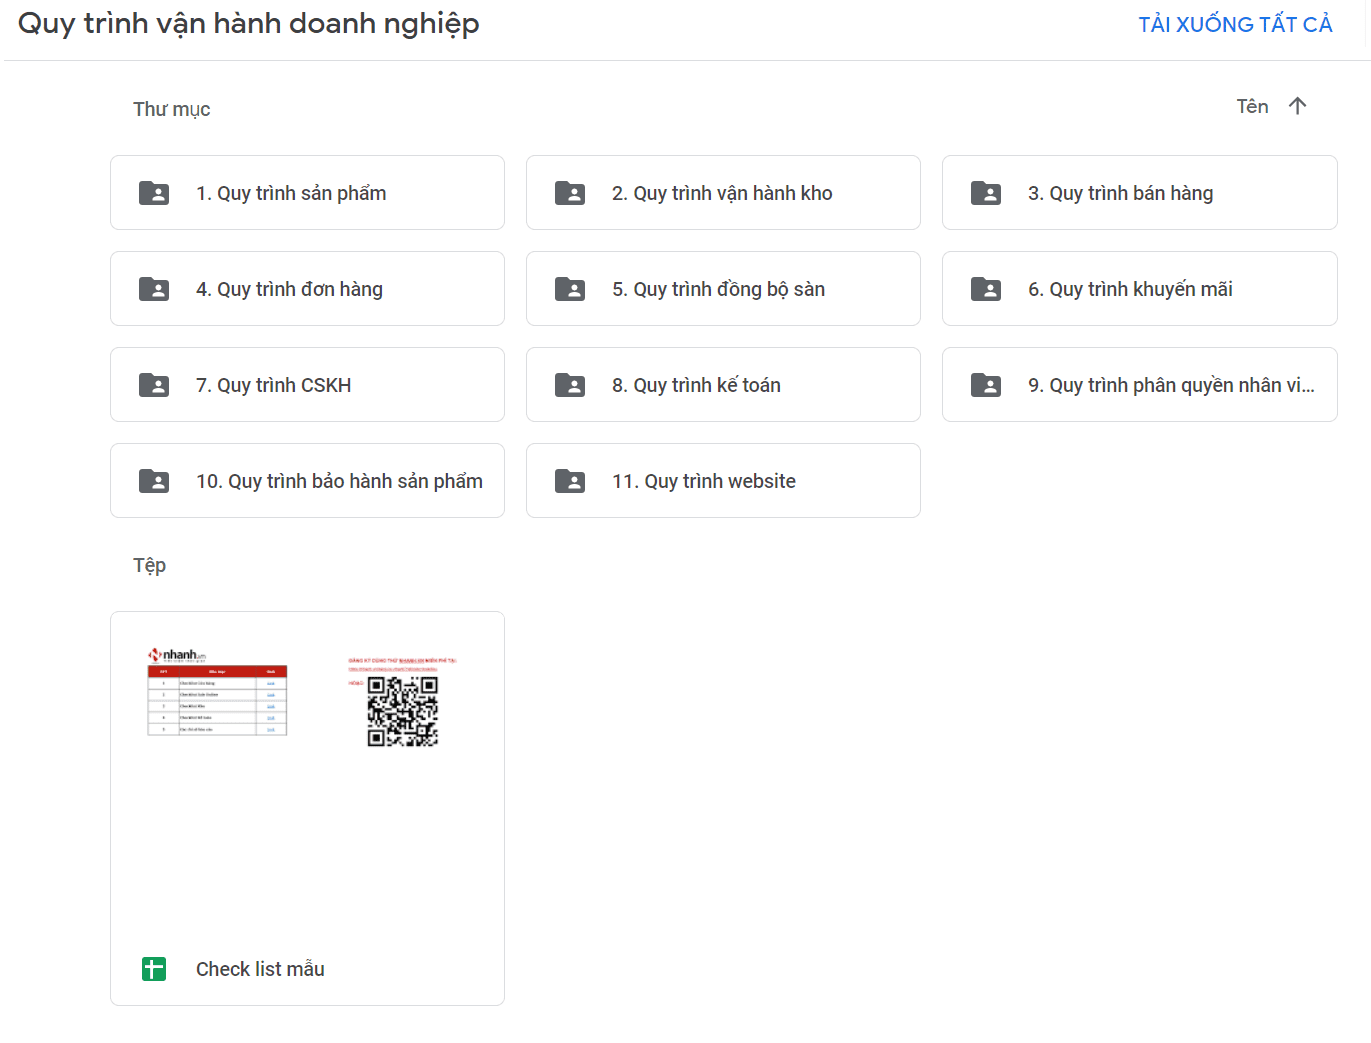Click shared folder icon of 3. Quy trình bán hàng

tap(986, 193)
